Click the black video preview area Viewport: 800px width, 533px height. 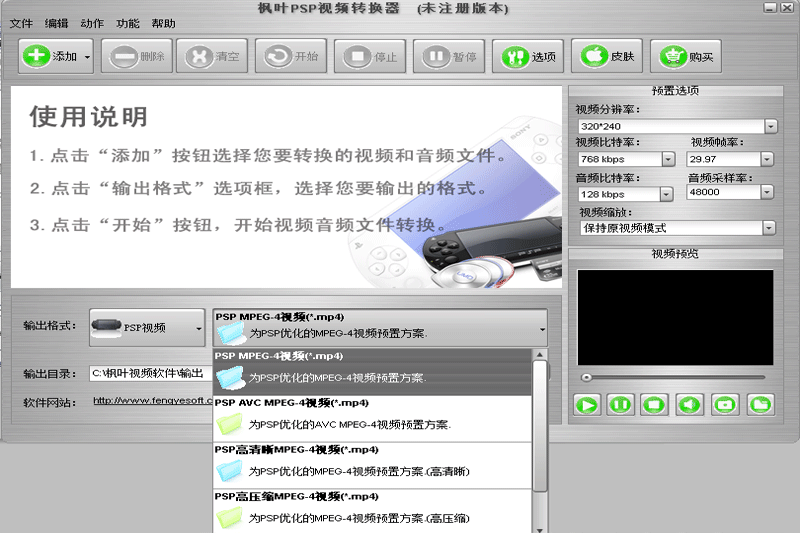point(675,317)
